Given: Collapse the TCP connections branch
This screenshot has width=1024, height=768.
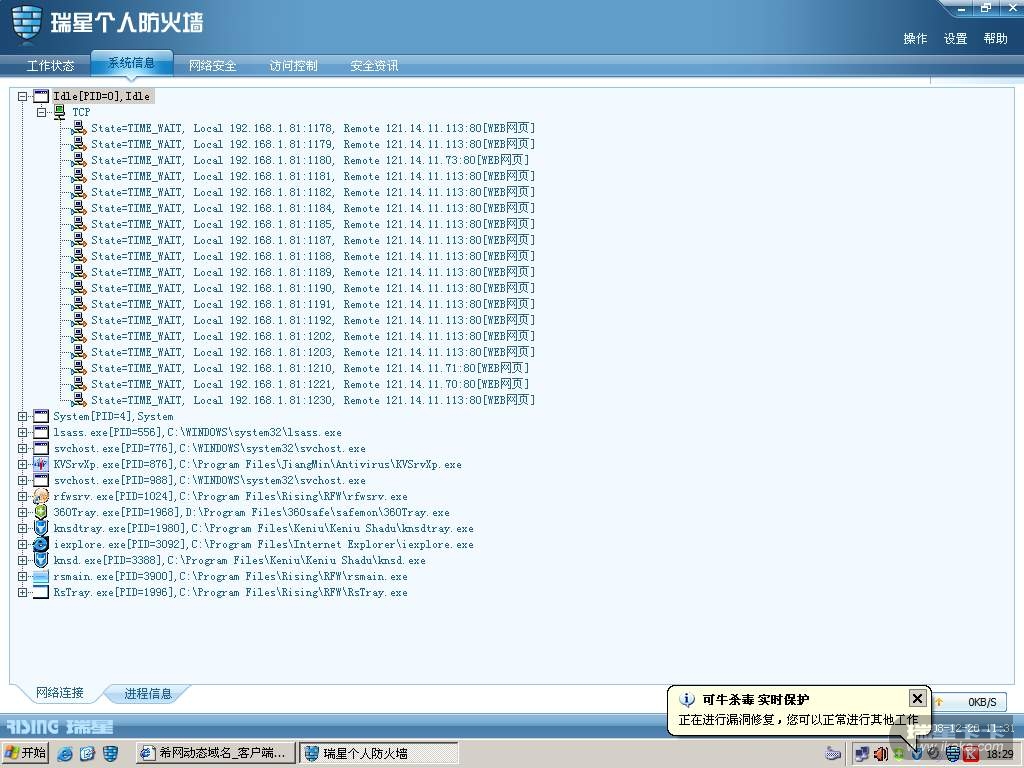Looking at the screenshot, I should [x=42, y=112].
